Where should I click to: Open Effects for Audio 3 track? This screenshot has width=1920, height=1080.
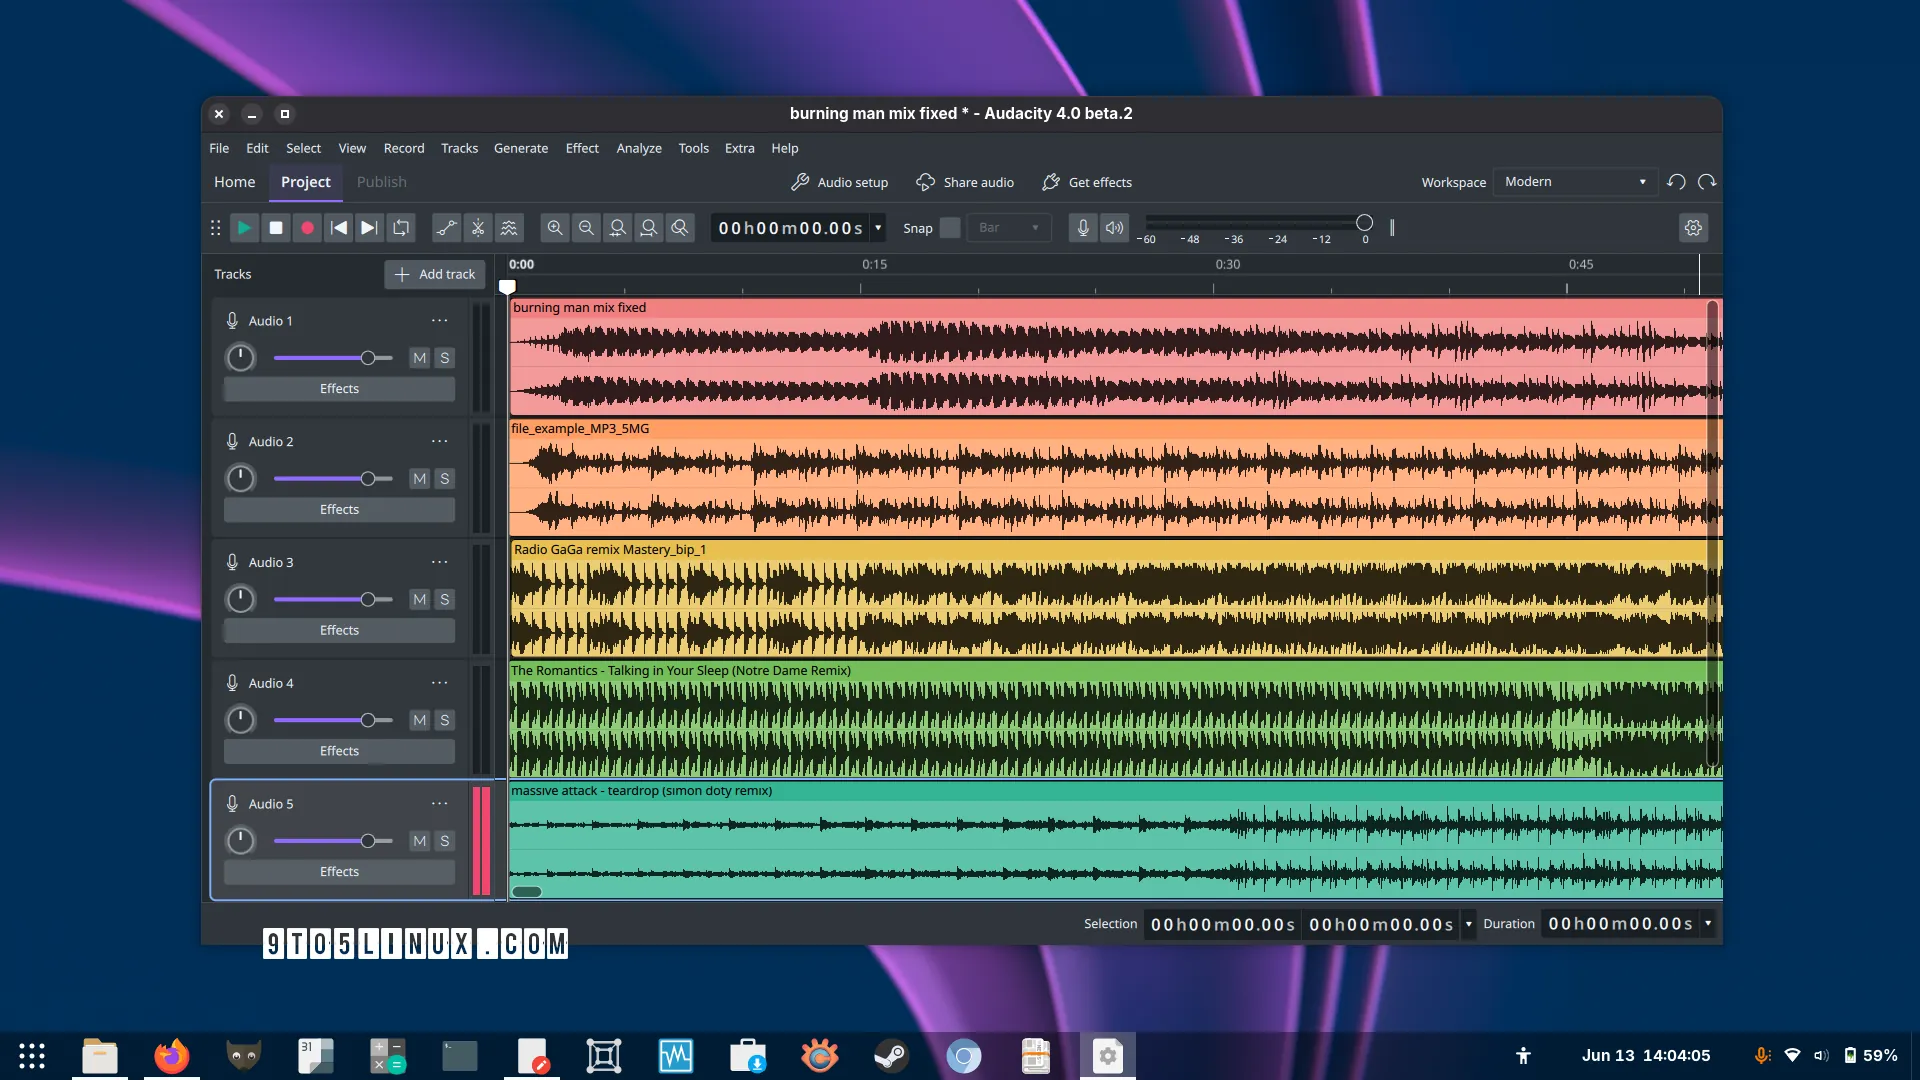[339, 630]
